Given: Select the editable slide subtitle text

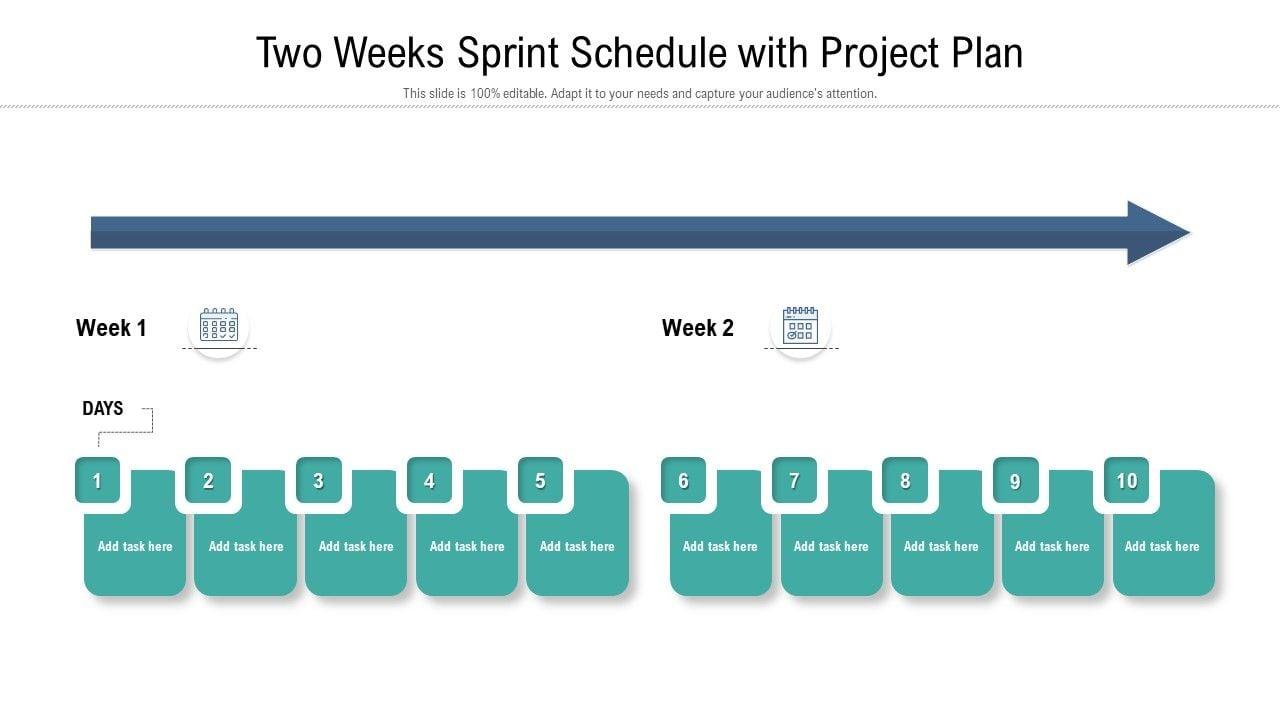Looking at the screenshot, I should 640,94.
